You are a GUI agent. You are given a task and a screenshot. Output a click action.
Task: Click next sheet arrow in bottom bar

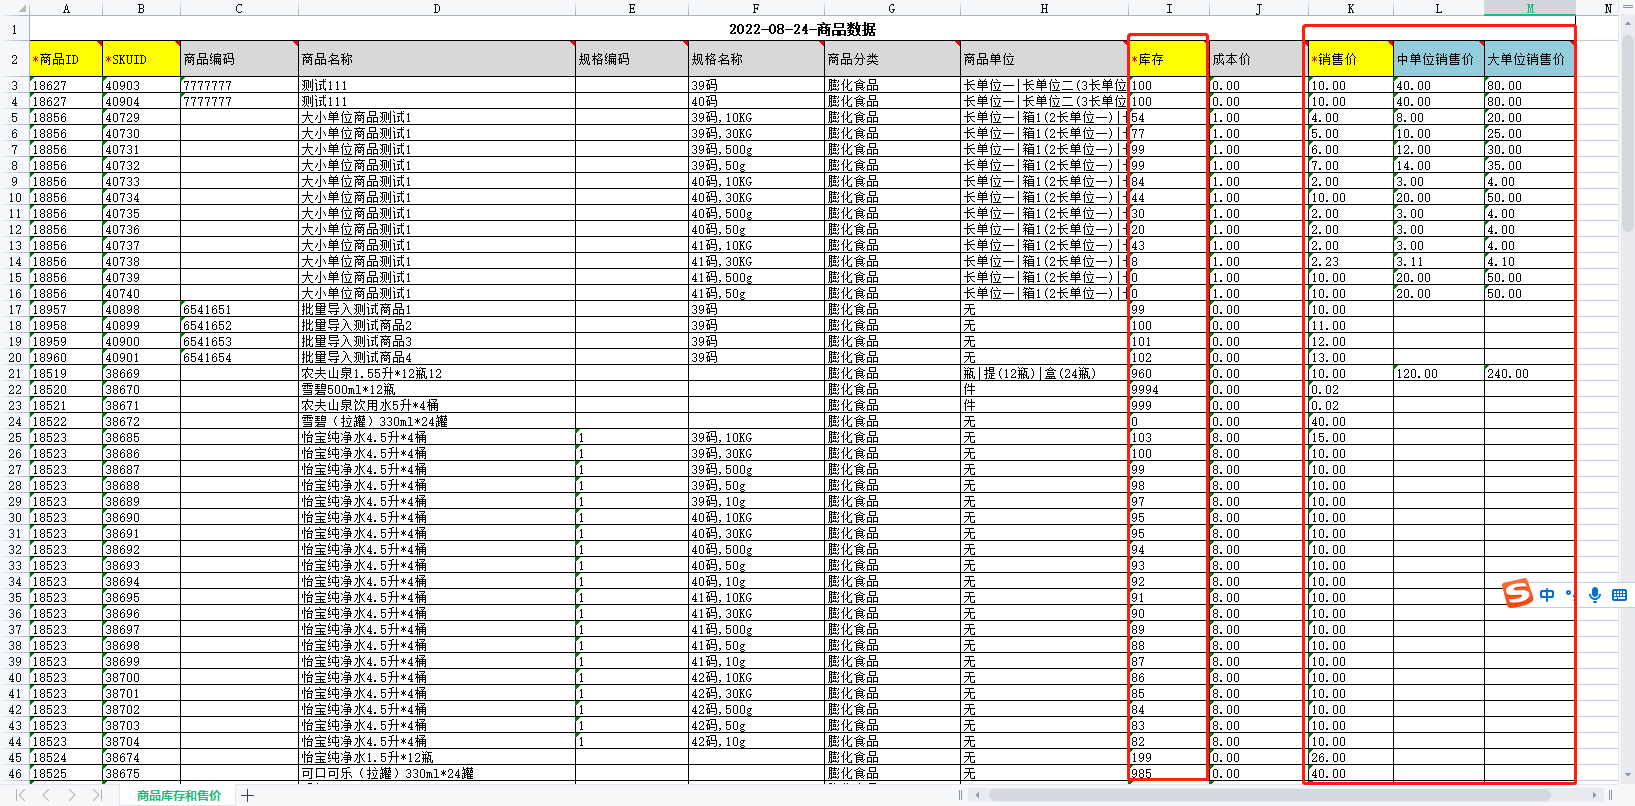tap(72, 795)
